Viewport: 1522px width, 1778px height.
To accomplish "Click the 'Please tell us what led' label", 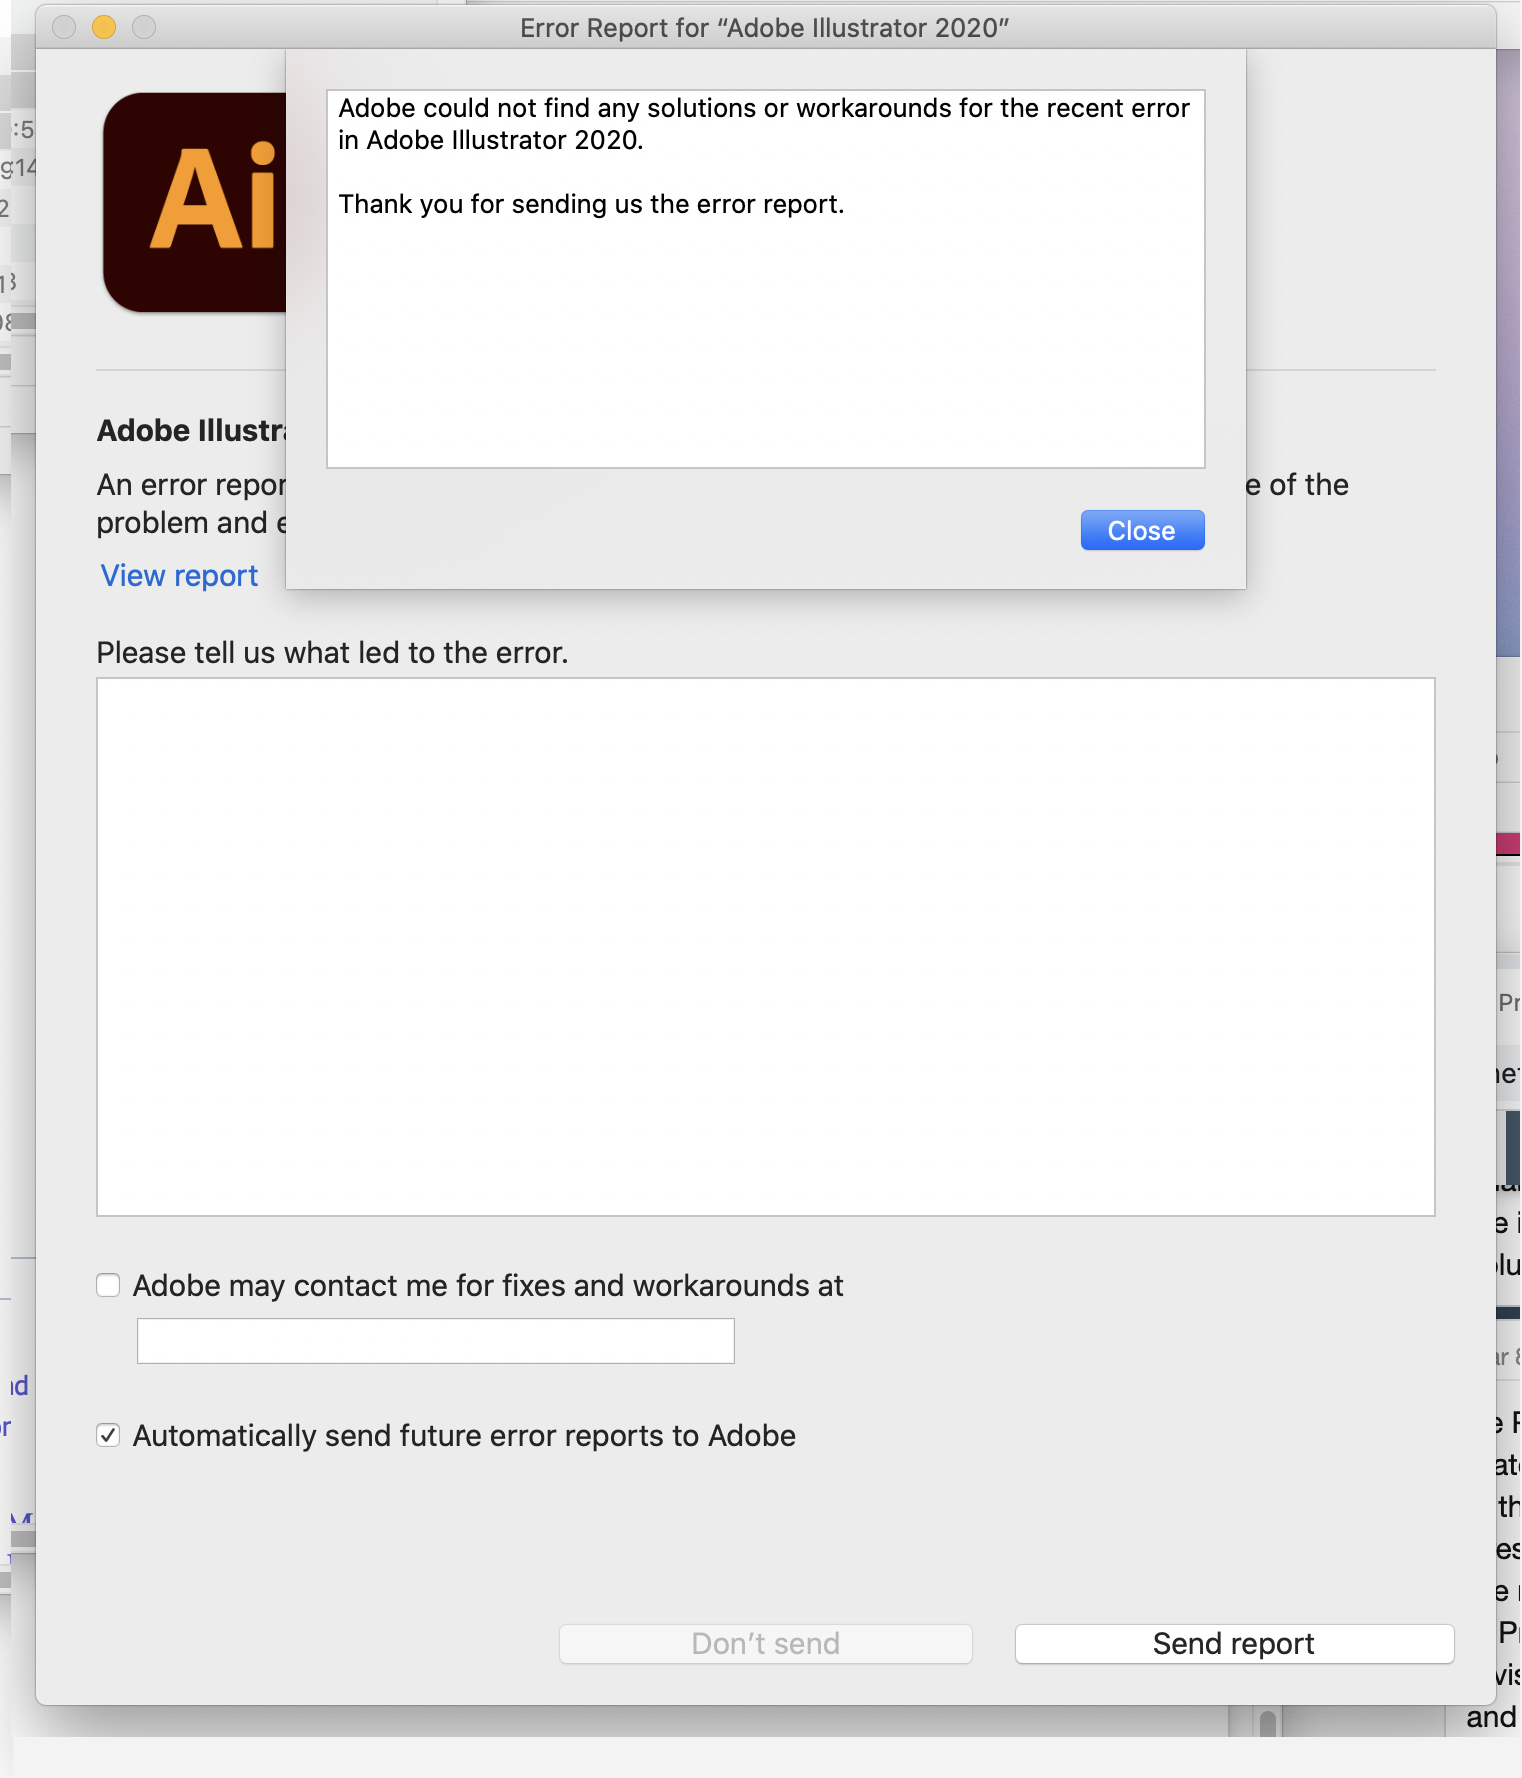I will click(332, 653).
